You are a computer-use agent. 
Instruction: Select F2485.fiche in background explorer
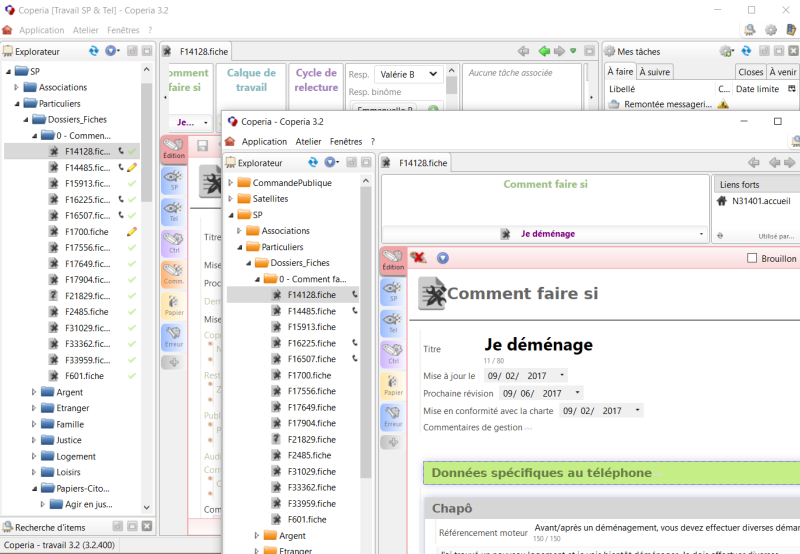(x=86, y=312)
